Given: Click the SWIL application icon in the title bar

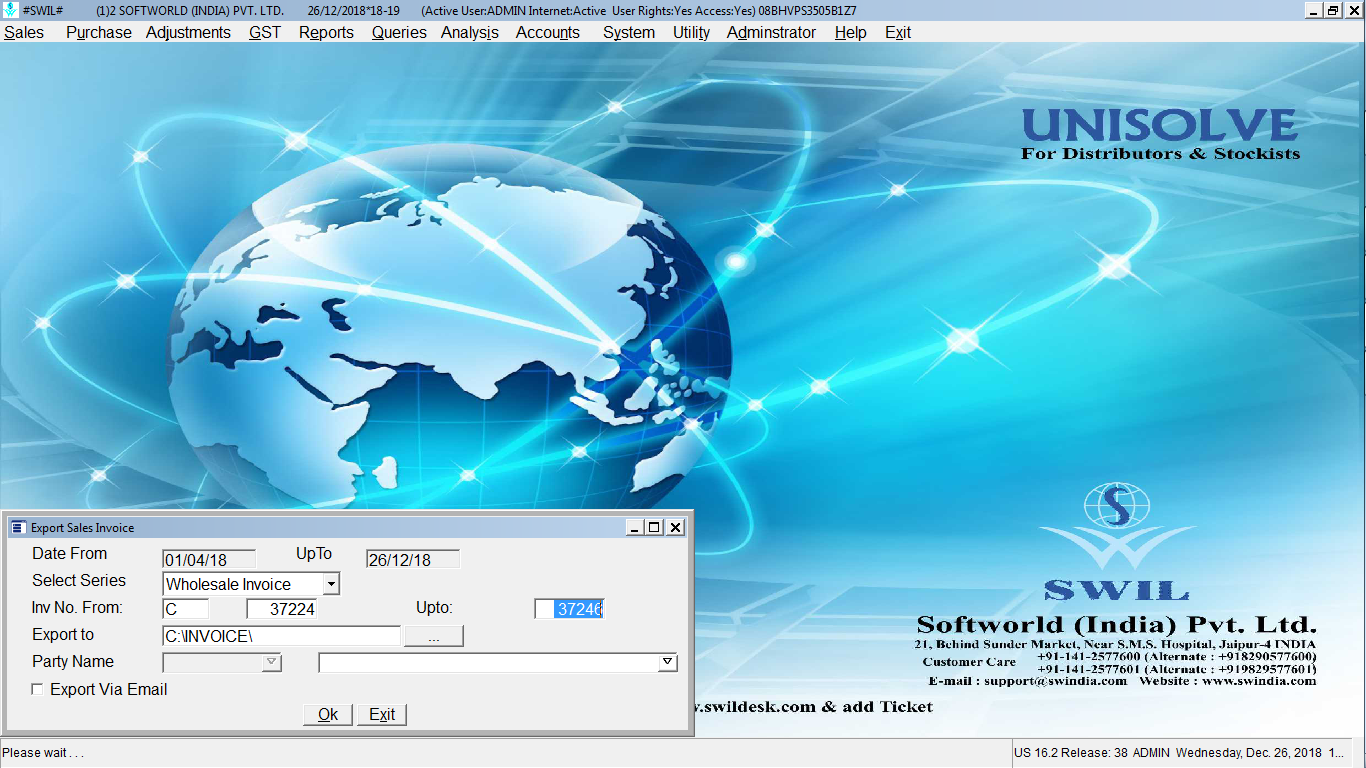Looking at the screenshot, I should pyautogui.click(x=10, y=10).
